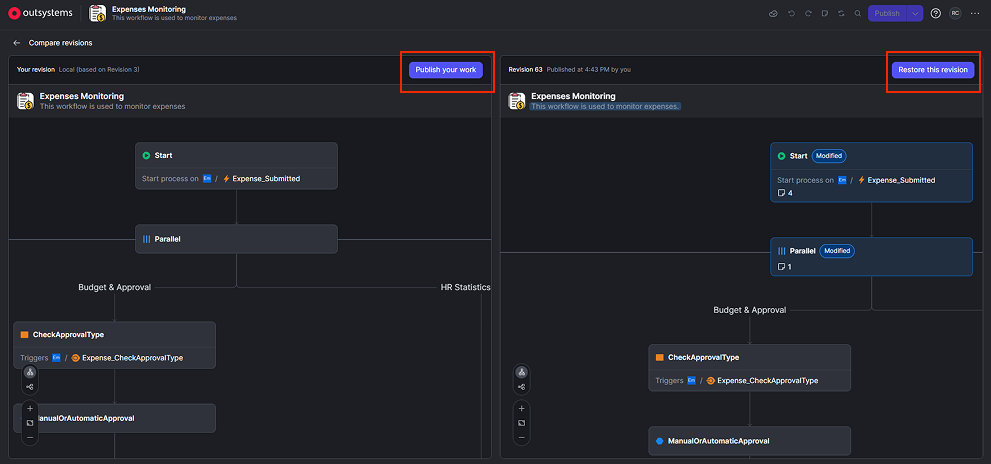Viewport: 991px width, 464px height.
Task: Click the Your revision header label
Action: [x=35, y=70]
